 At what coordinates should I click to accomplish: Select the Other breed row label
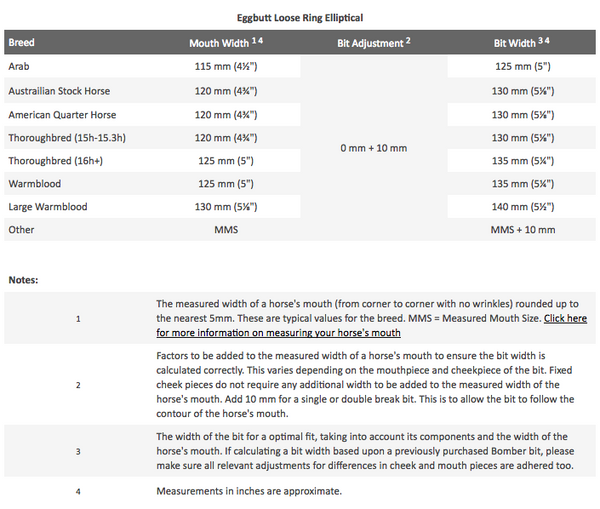pyautogui.click(x=21, y=230)
